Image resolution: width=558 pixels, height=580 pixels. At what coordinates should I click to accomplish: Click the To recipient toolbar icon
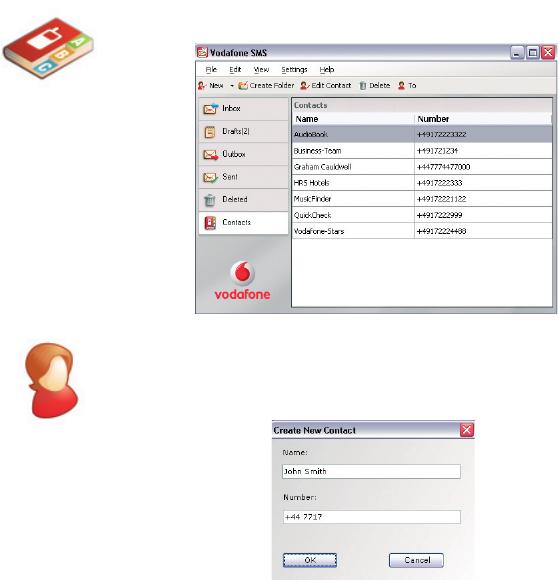pos(402,86)
